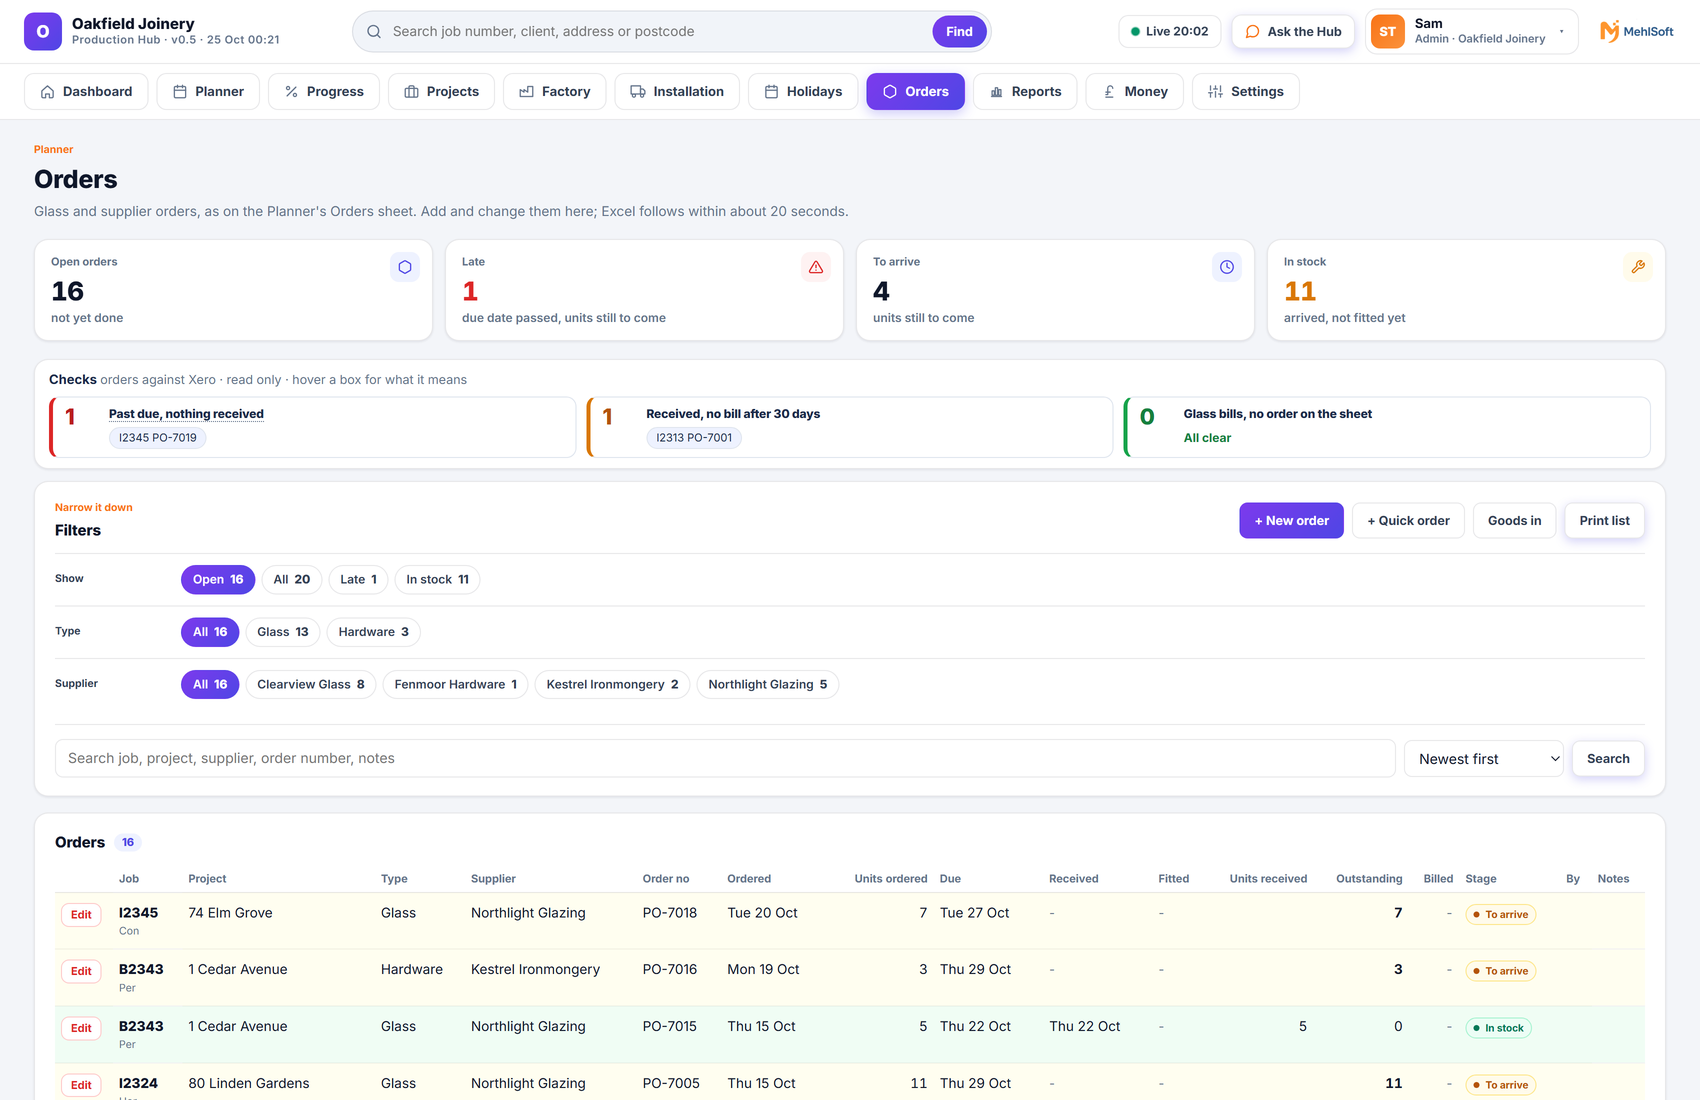Open the Installation tab
This screenshot has height=1100, width=1700.
(677, 91)
